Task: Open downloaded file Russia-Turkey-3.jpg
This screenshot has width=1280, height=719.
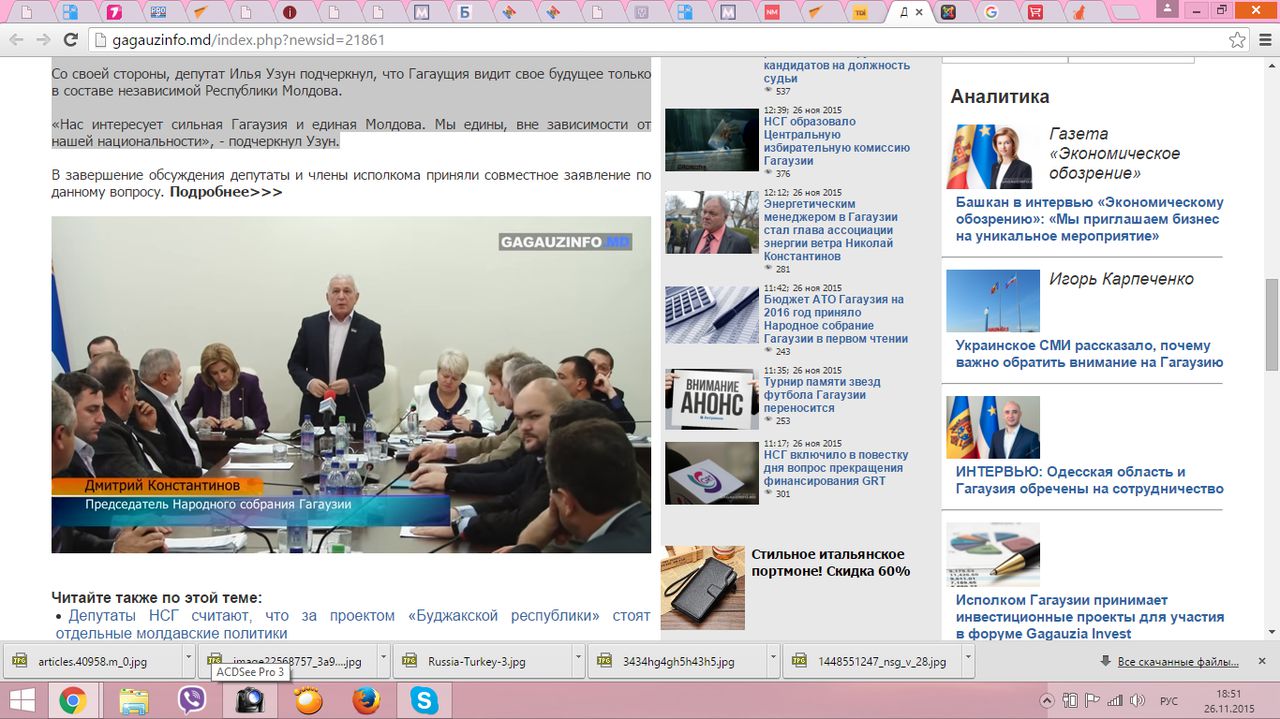Action: [x=484, y=662]
